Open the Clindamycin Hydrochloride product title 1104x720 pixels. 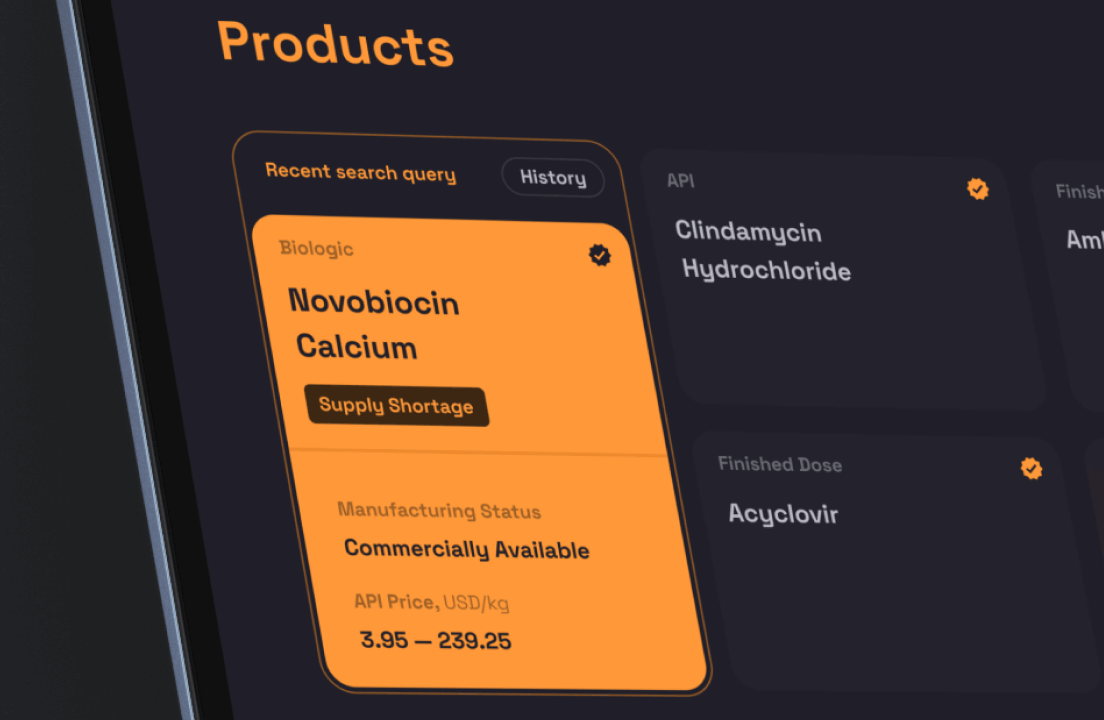(763, 251)
